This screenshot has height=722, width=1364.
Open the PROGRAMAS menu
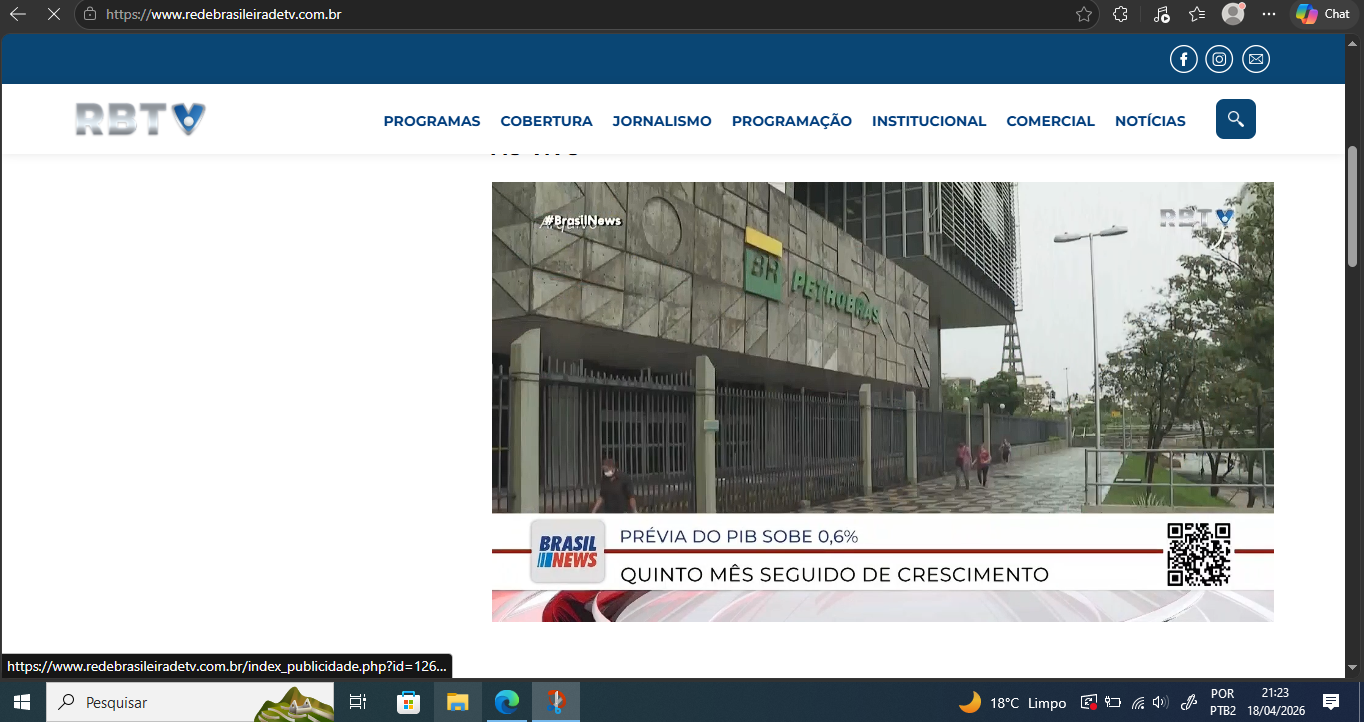coord(432,121)
